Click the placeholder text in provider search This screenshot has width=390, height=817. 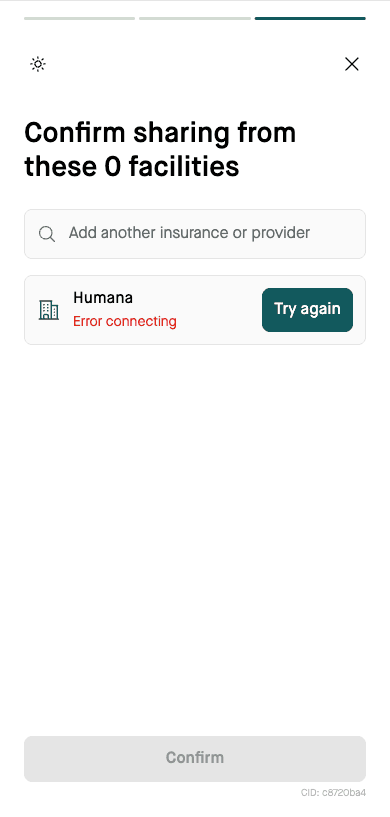click(x=189, y=232)
